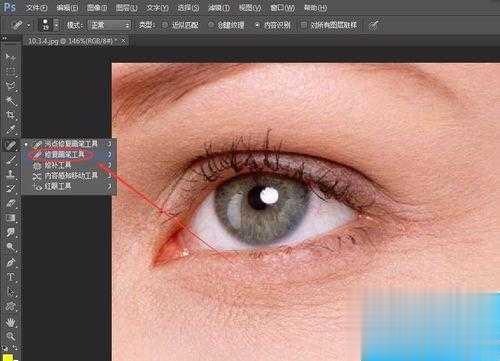Select the Magic Wand tool
The width and height of the screenshot is (500, 361).
click(10, 100)
